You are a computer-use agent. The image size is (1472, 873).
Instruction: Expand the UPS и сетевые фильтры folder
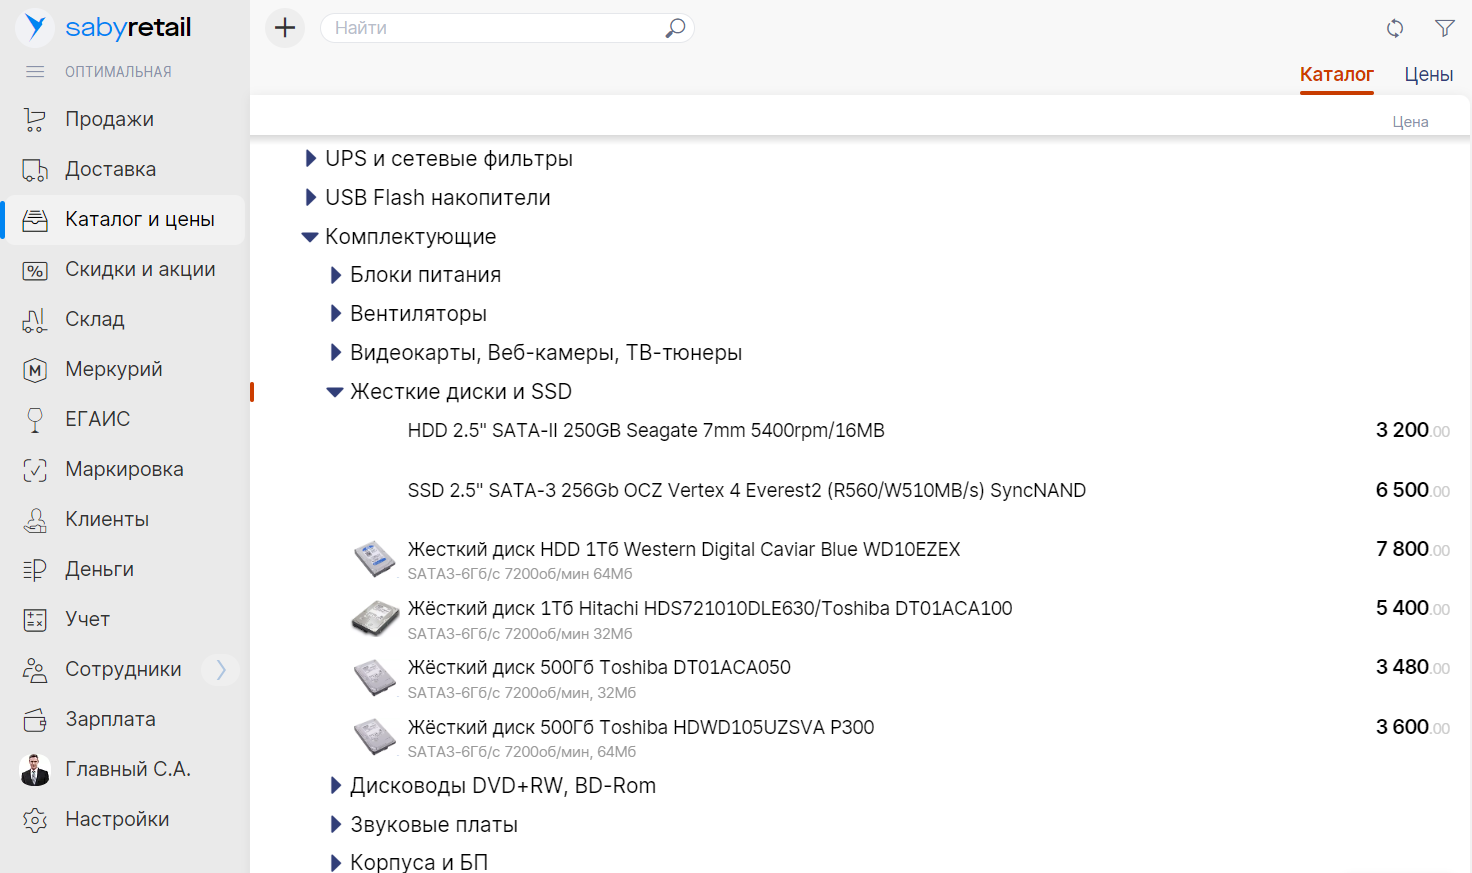(x=310, y=159)
